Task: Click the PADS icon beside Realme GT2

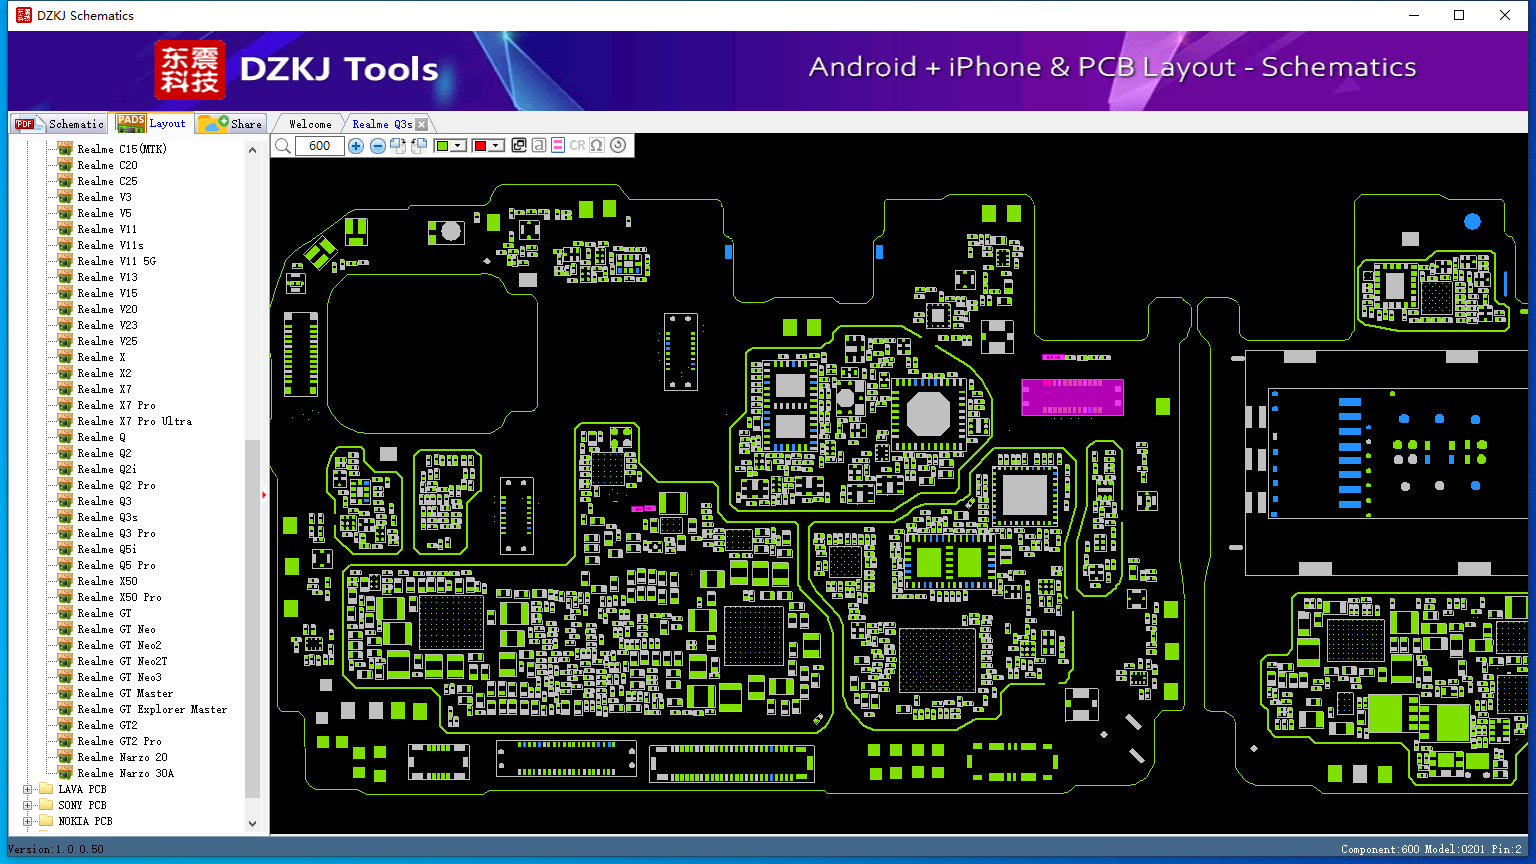Action: [x=65, y=725]
